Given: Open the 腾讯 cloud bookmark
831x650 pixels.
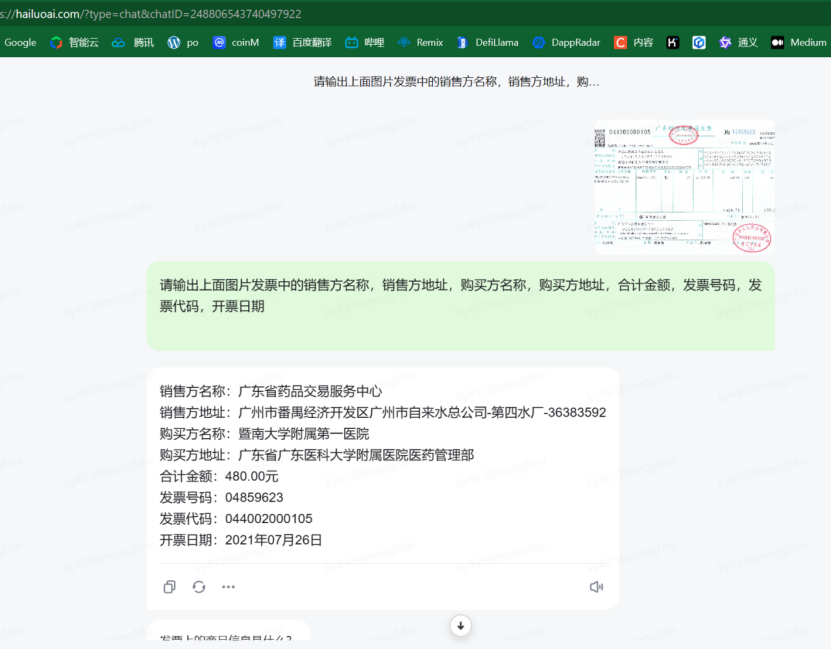Looking at the screenshot, I should [133, 42].
